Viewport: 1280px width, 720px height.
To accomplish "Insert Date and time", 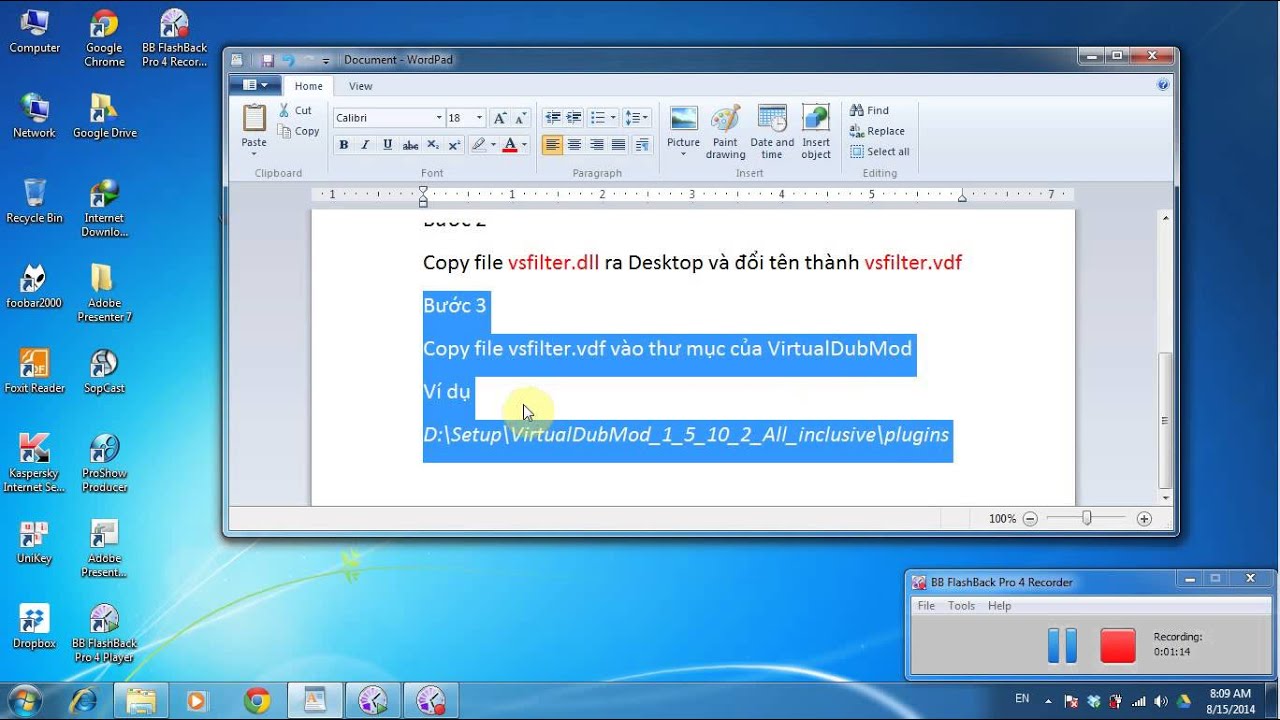I will coord(772,130).
